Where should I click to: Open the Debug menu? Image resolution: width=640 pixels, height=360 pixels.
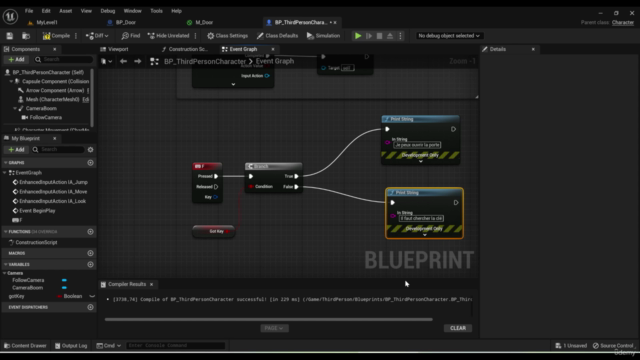click(x=108, y=11)
